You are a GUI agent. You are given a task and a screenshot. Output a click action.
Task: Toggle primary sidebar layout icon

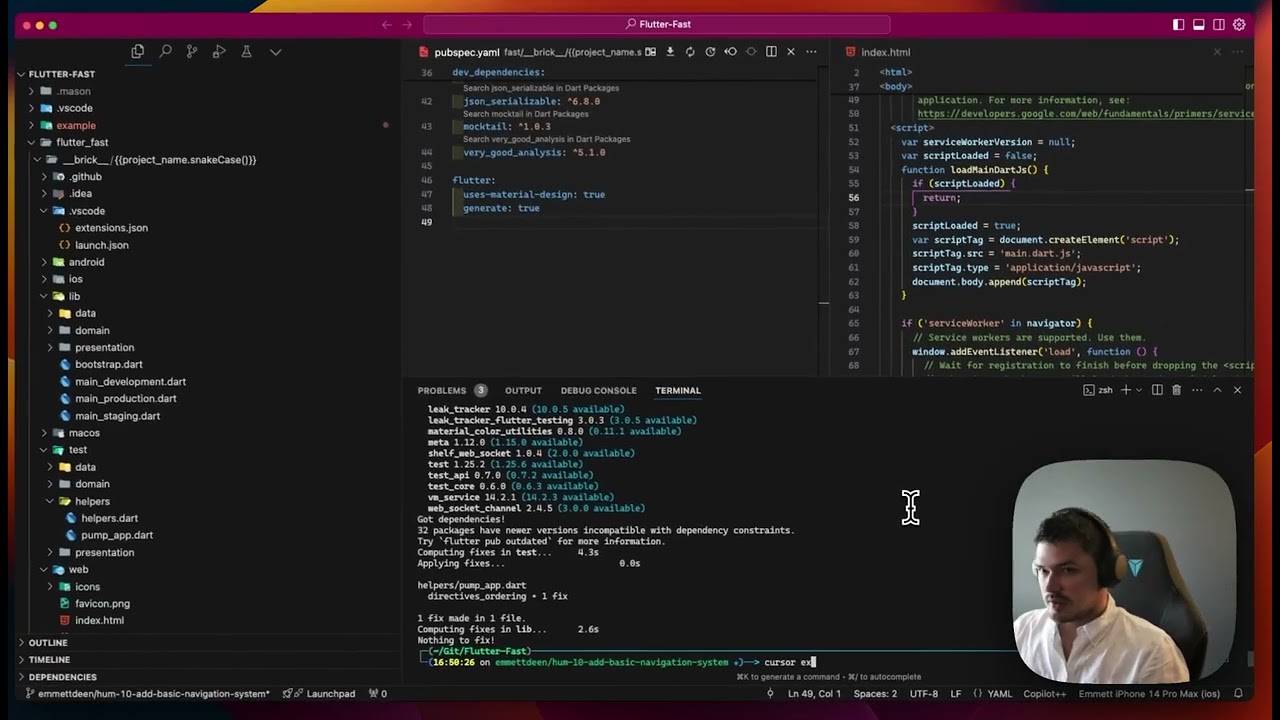(1179, 24)
